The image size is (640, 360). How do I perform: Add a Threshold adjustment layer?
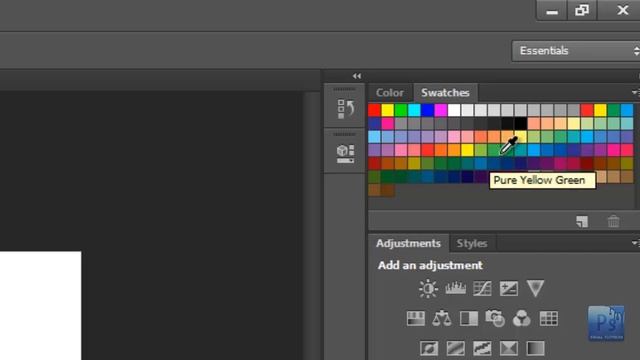(482, 348)
